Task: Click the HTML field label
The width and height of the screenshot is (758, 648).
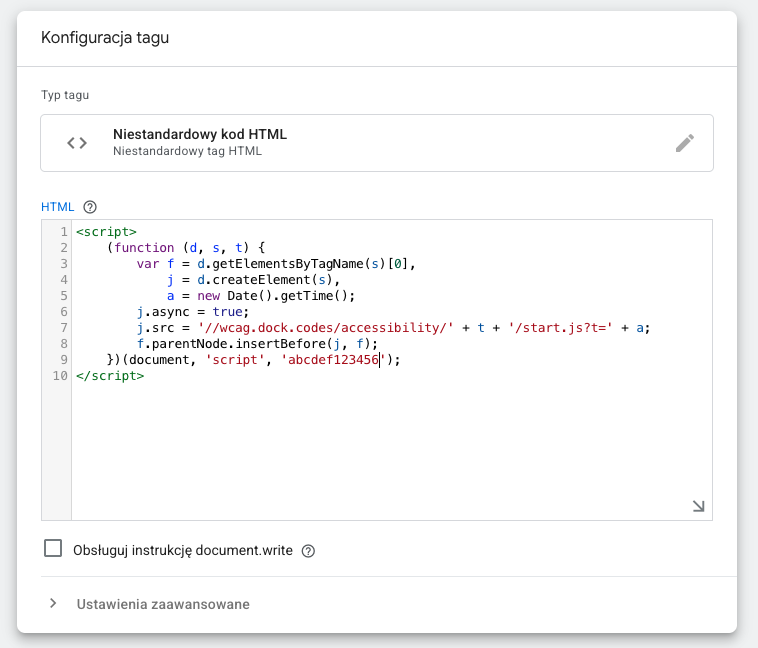Action: point(58,207)
